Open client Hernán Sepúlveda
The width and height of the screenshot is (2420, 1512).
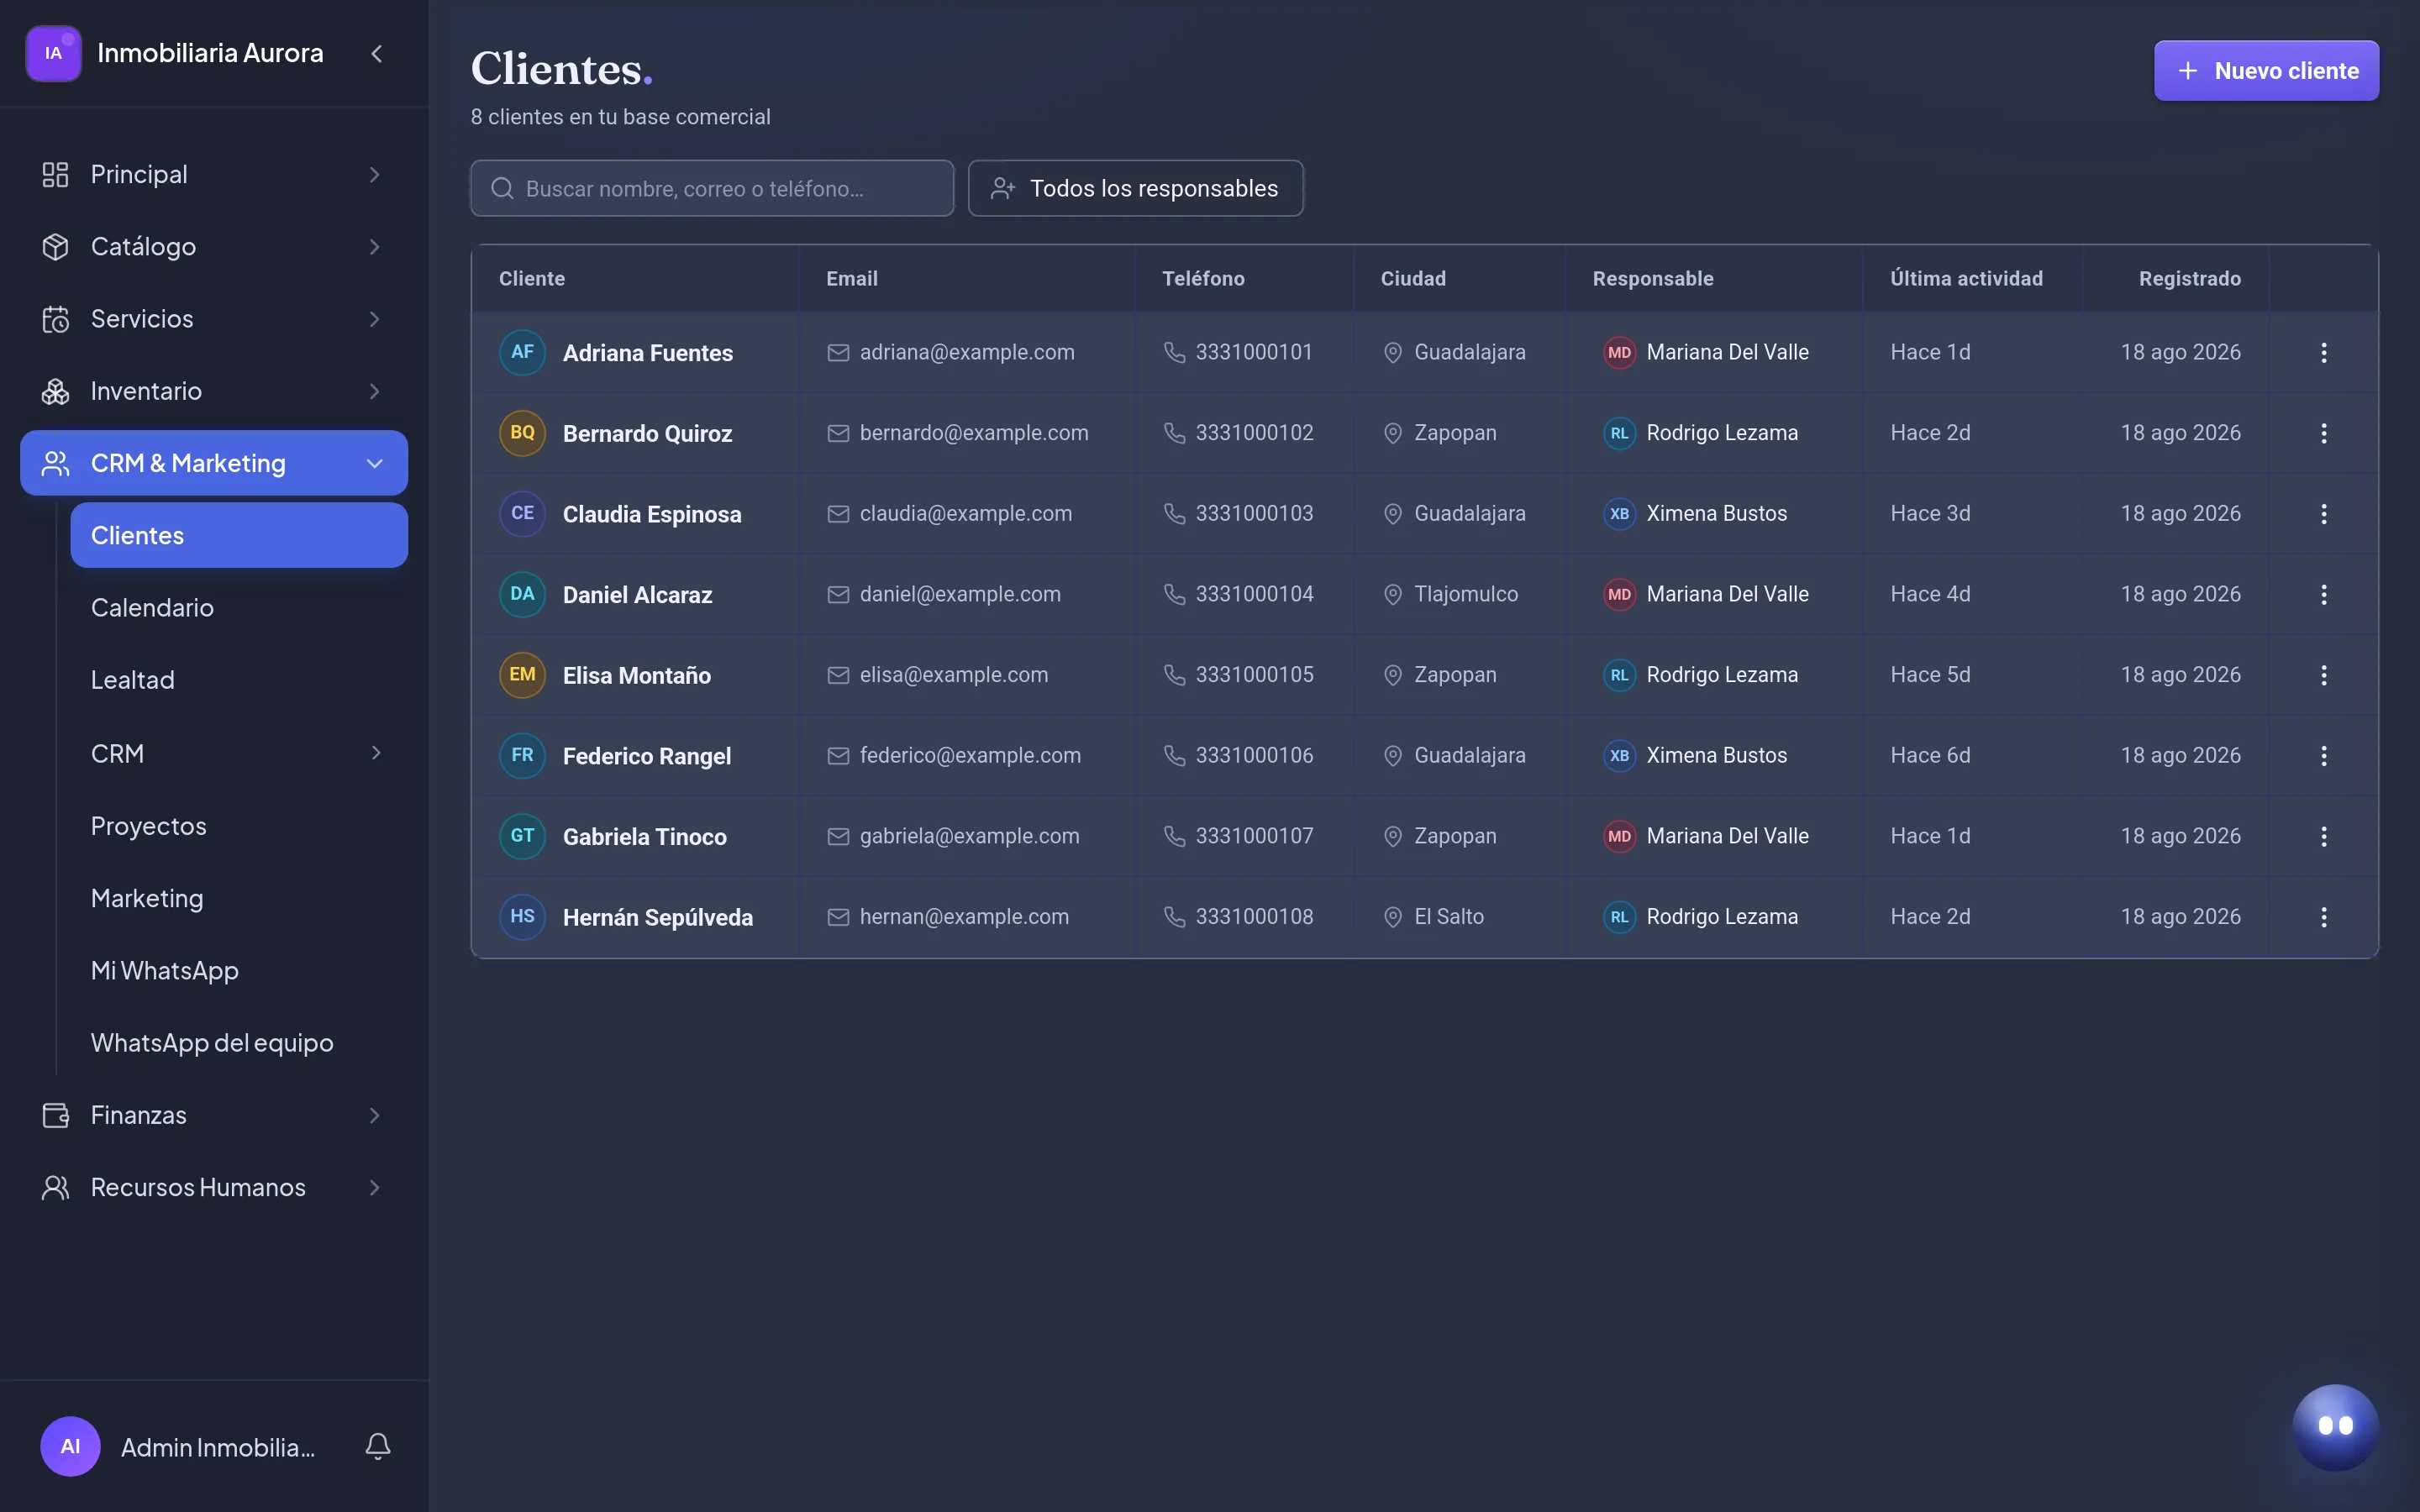(657, 917)
